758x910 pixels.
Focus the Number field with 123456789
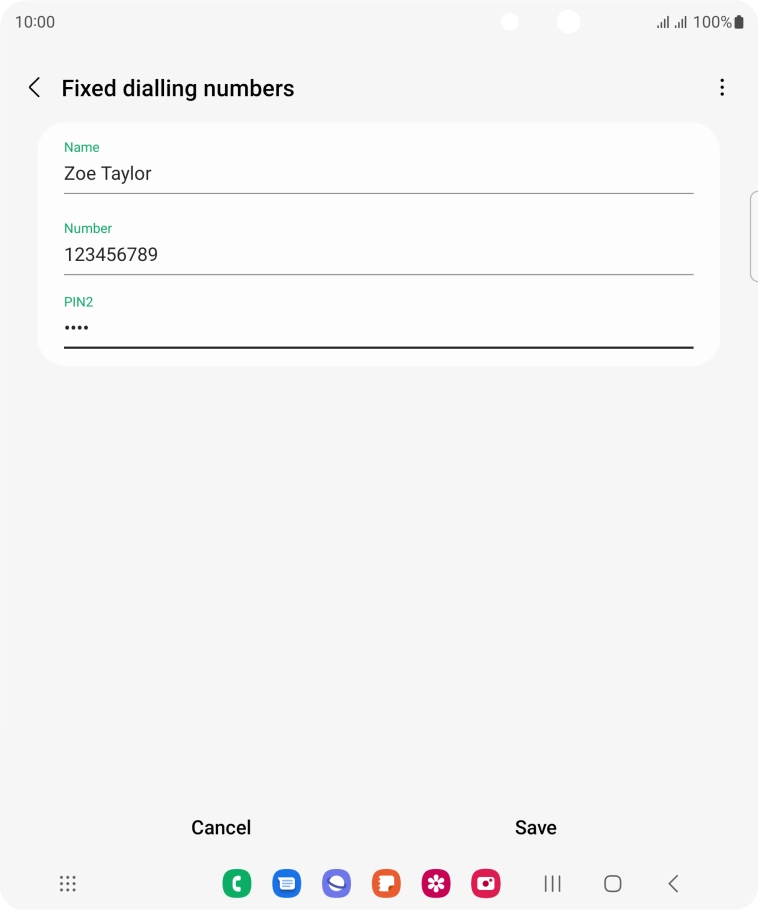(x=378, y=255)
